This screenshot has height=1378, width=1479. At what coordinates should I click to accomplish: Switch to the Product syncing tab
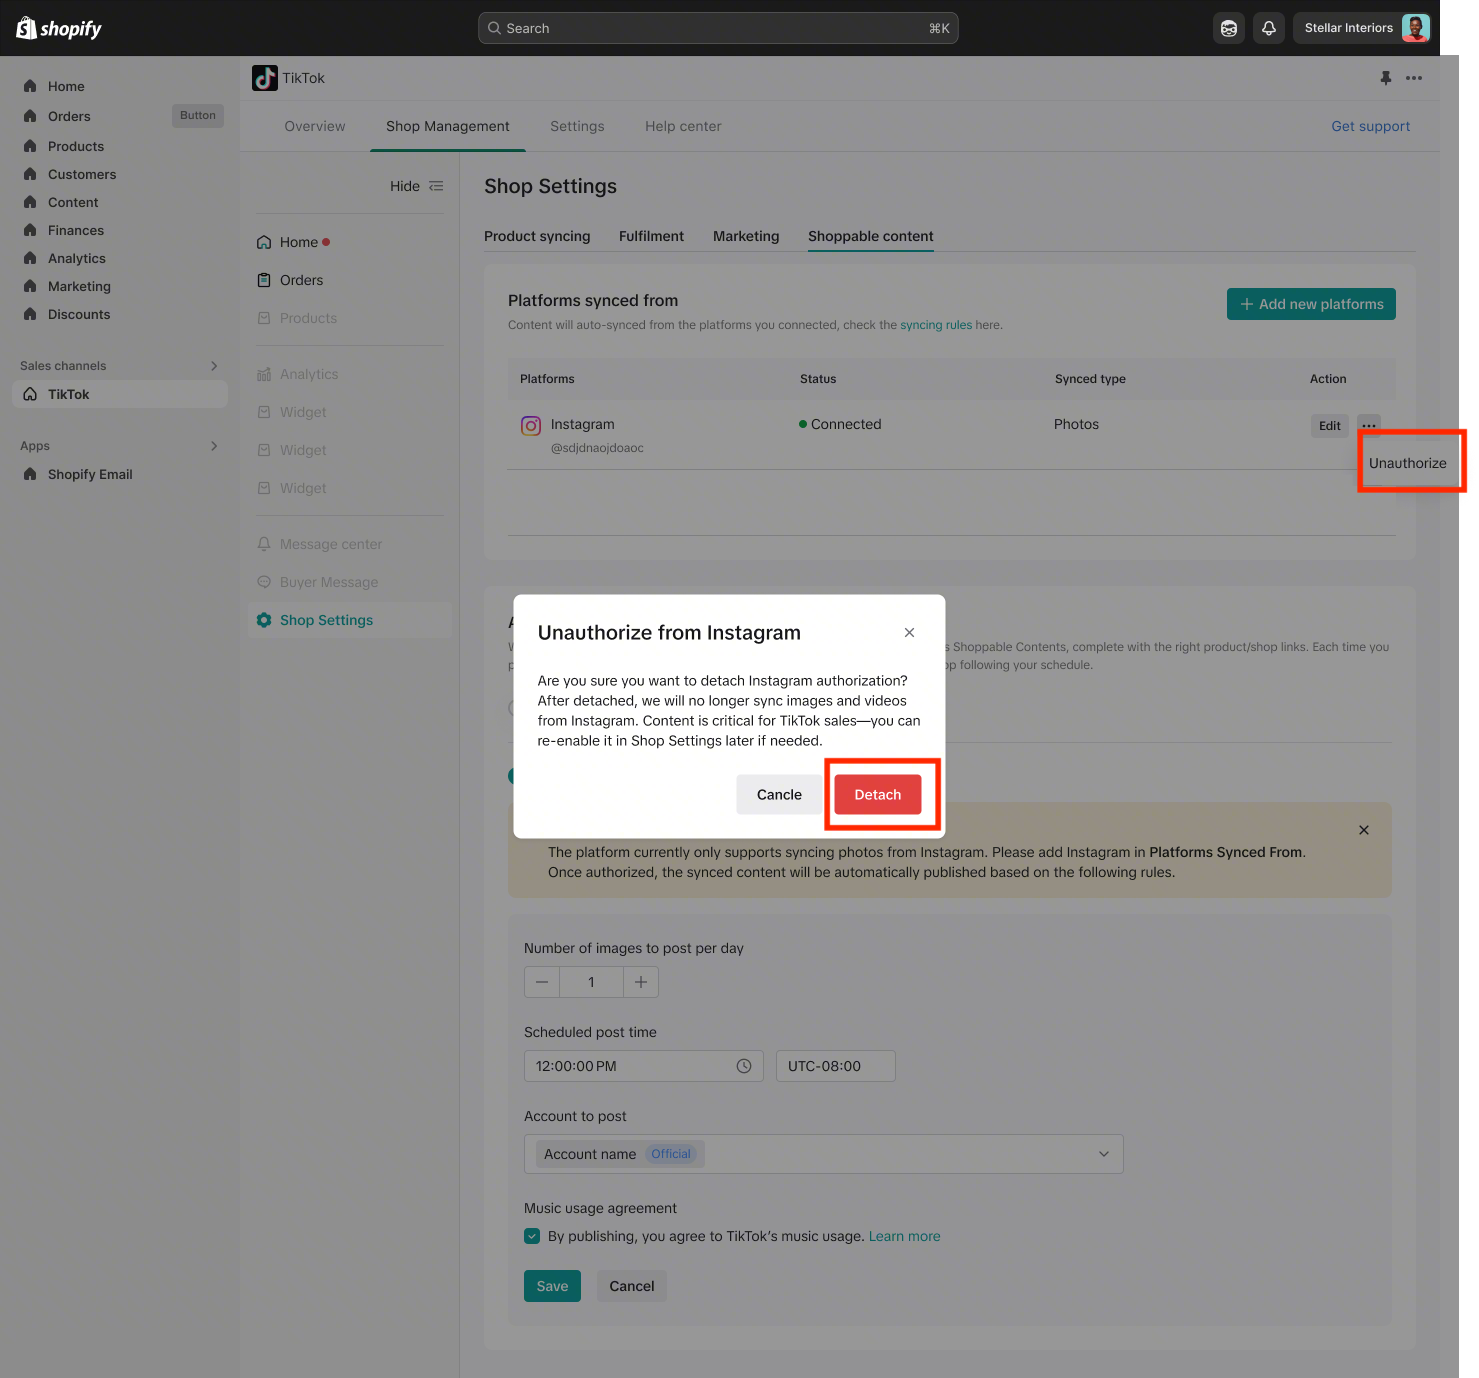click(x=537, y=236)
